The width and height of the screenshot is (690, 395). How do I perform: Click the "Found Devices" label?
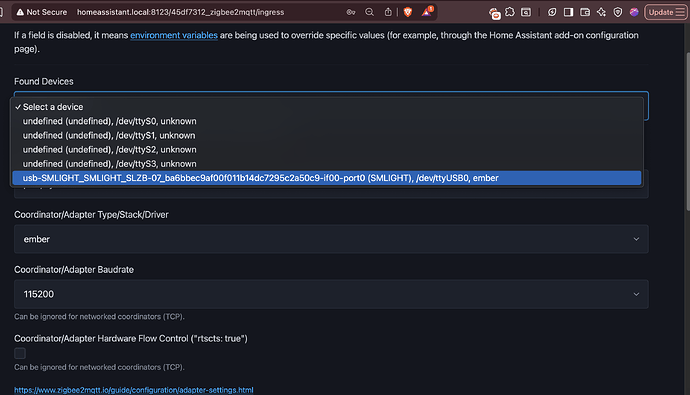coord(44,81)
